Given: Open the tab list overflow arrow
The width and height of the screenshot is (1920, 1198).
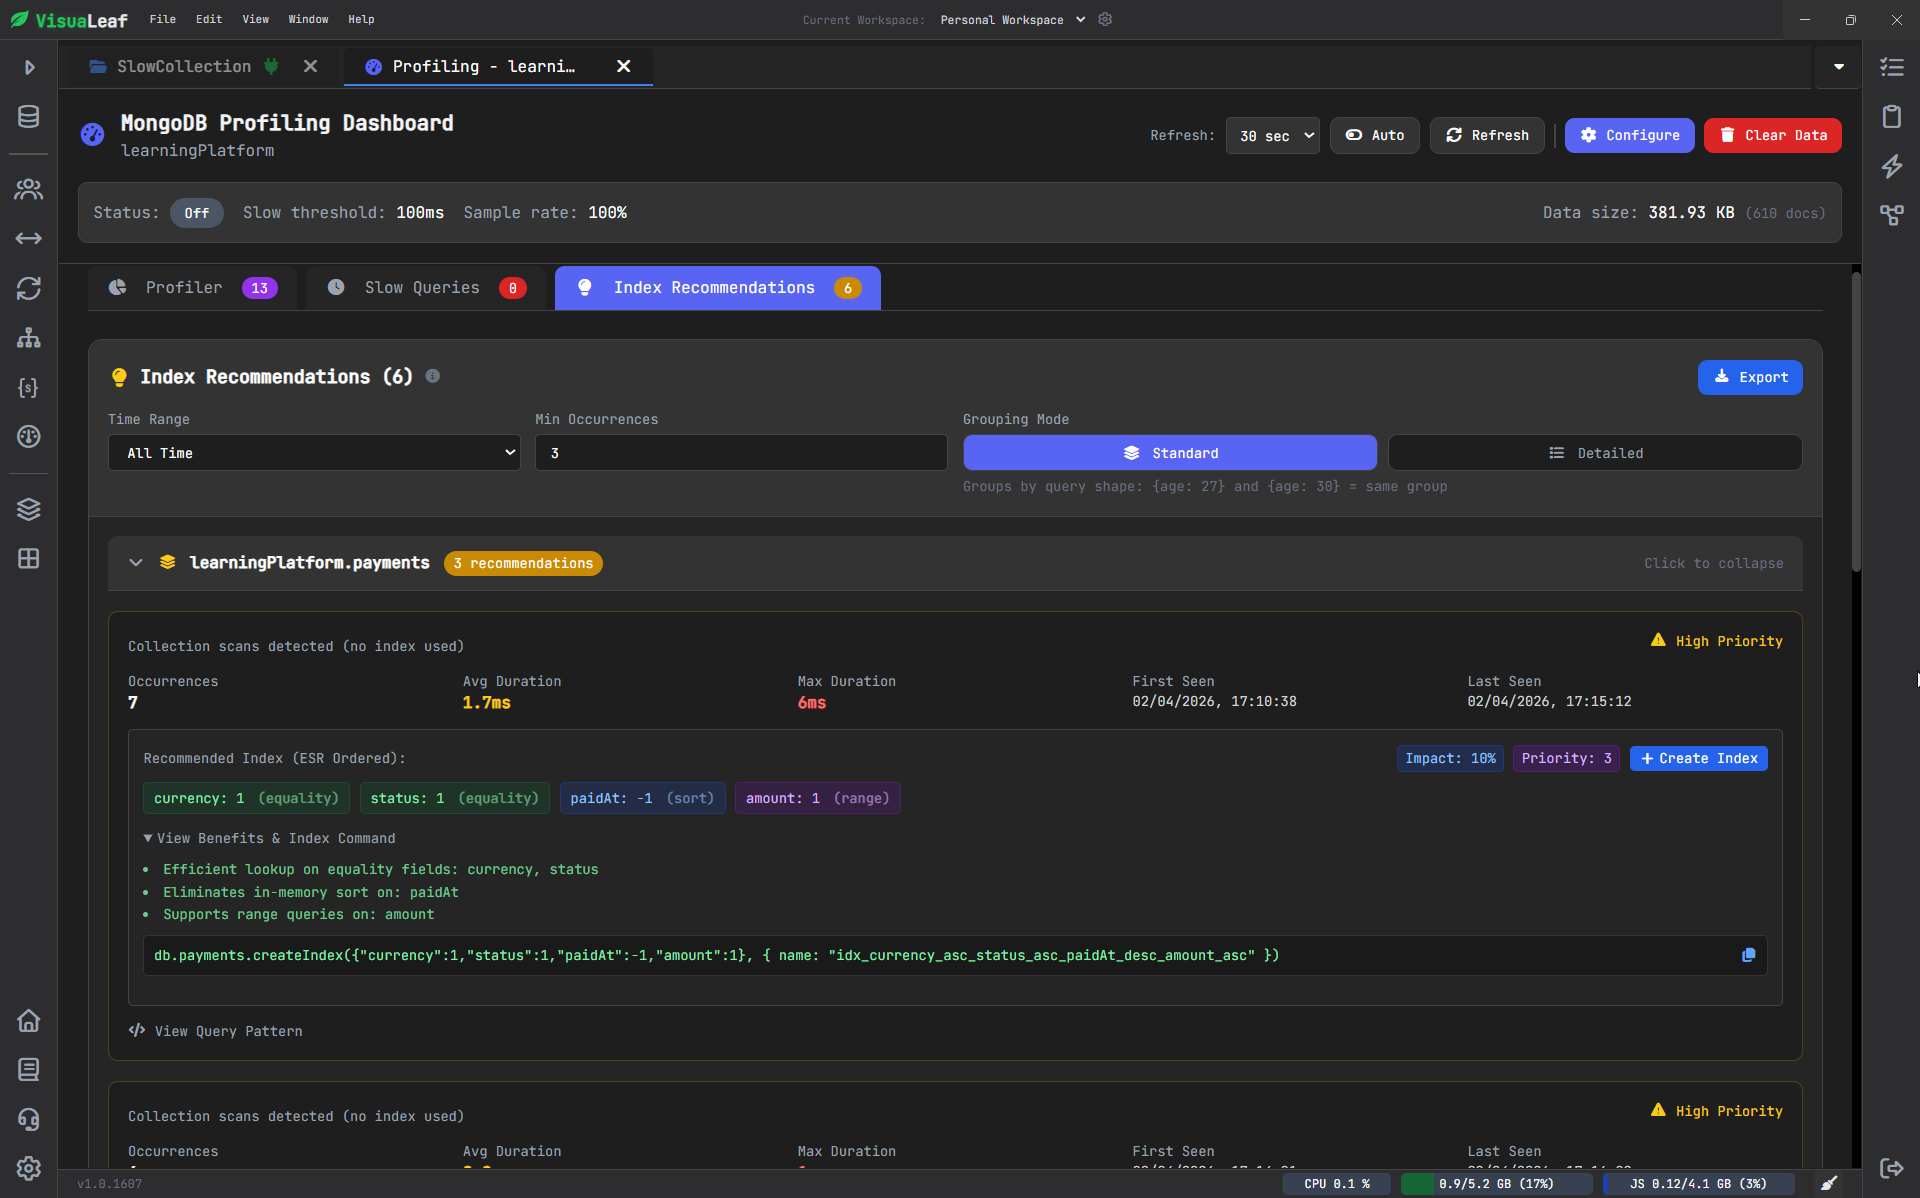Looking at the screenshot, I should [1839, 67].
